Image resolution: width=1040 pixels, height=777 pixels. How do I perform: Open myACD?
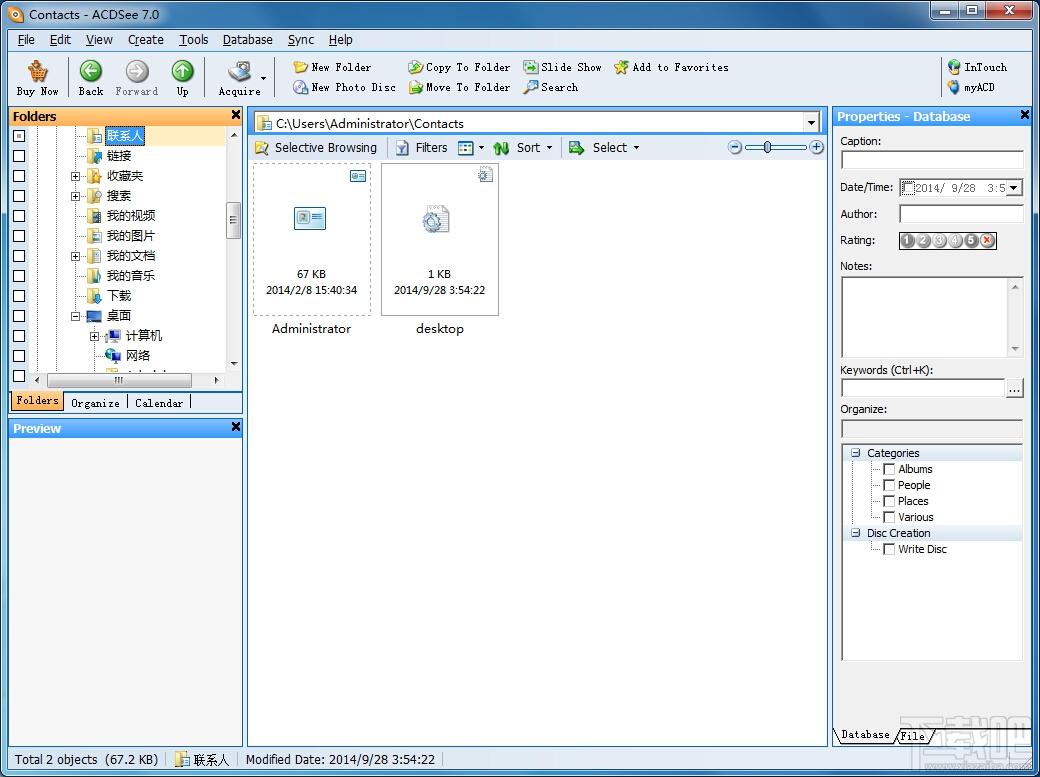pos(971,87)
